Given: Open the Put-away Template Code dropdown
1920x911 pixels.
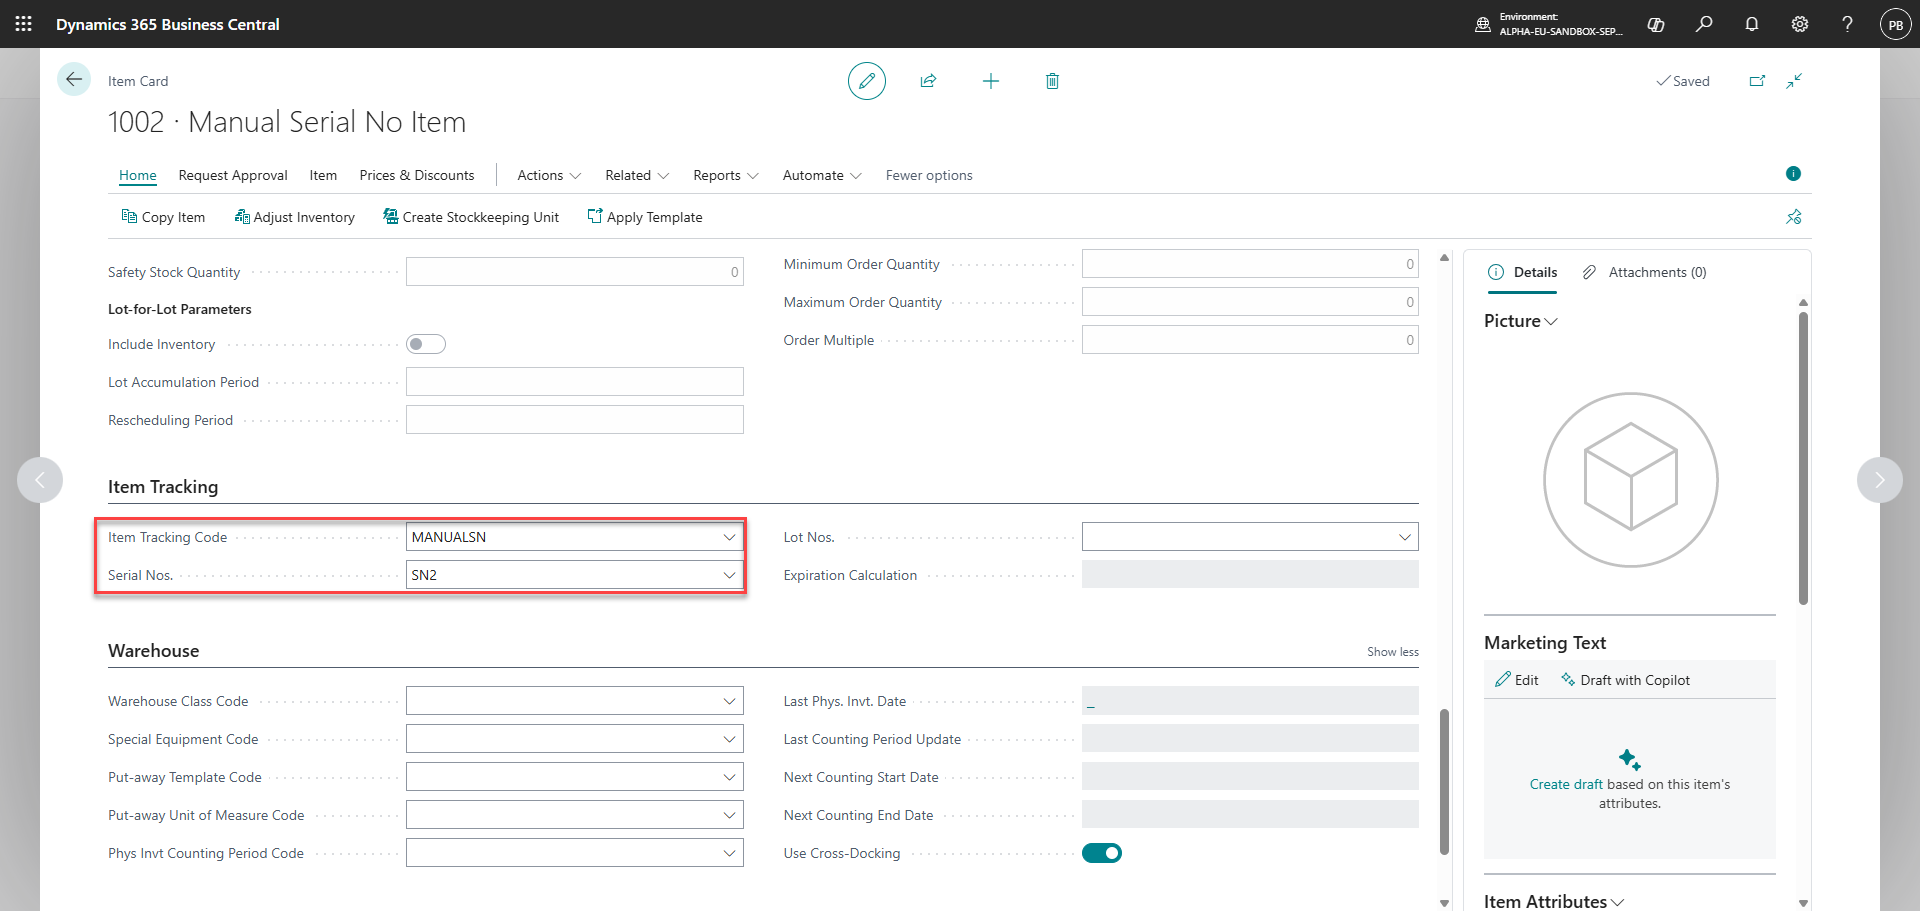Looking at the screenshot, I should [x=729, y=777].
